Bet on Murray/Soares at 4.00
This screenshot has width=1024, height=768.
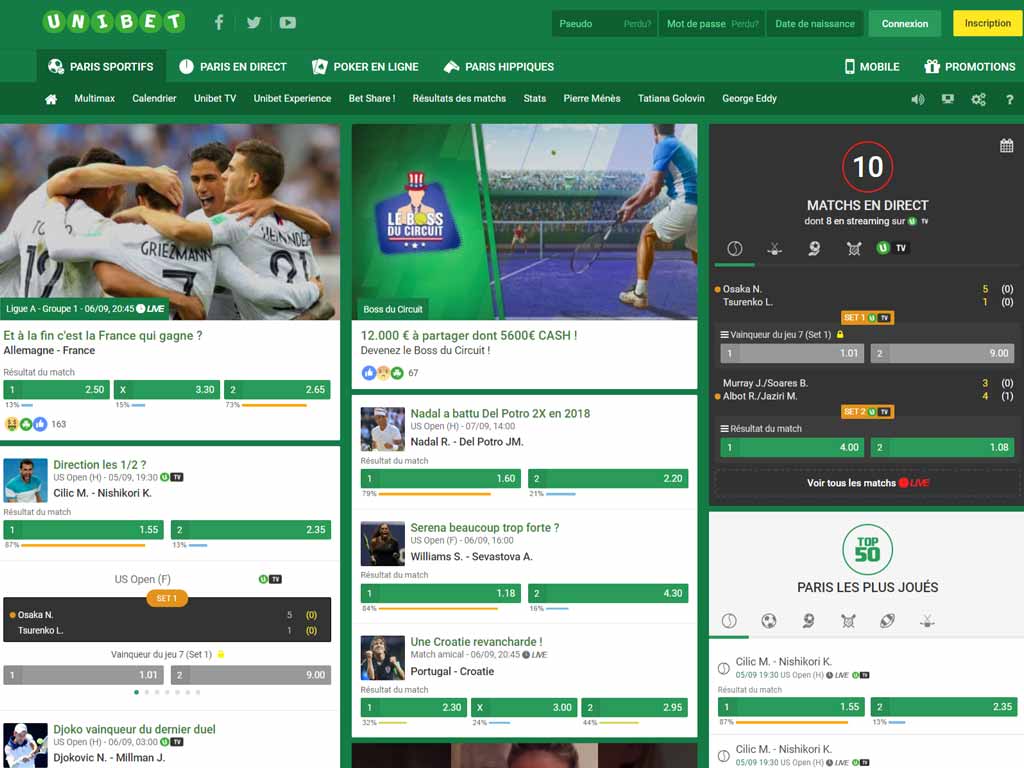[792, 447]
